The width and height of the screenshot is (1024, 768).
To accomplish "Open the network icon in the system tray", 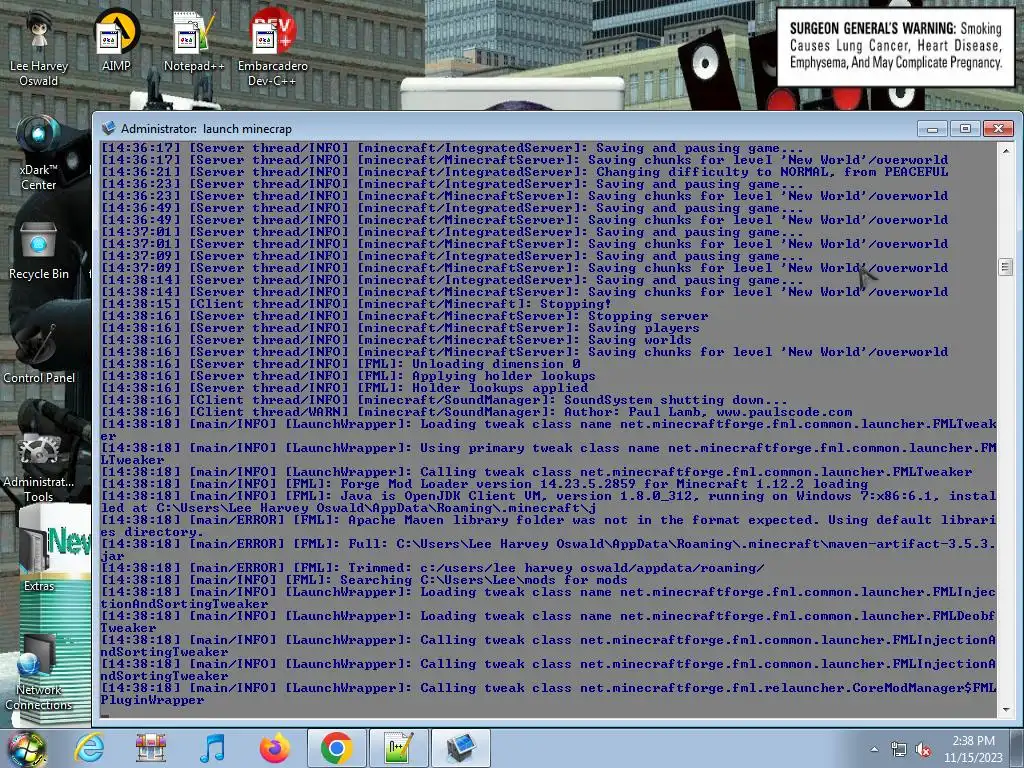I will 899,750.
